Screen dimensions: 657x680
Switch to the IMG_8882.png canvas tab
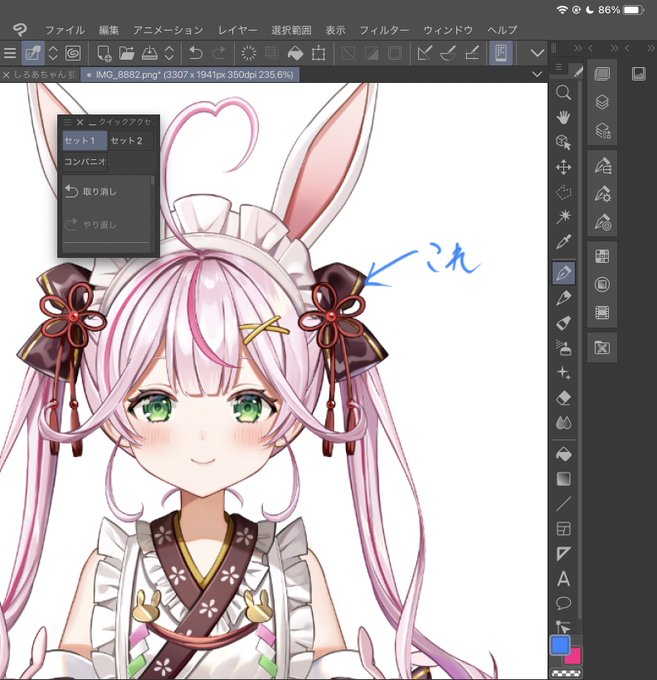190,75
